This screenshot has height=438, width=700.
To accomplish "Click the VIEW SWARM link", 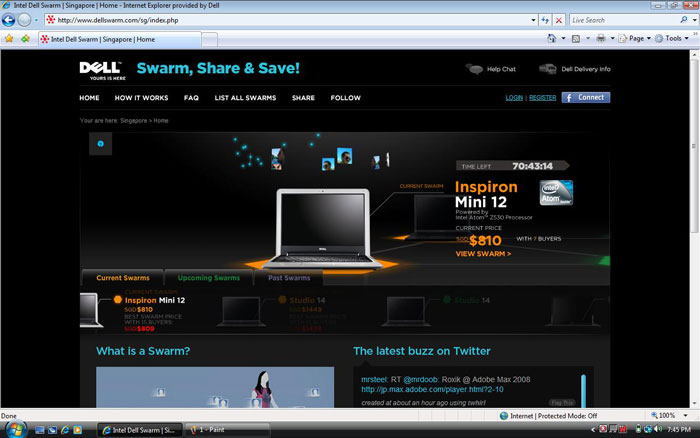I will 483,254.
